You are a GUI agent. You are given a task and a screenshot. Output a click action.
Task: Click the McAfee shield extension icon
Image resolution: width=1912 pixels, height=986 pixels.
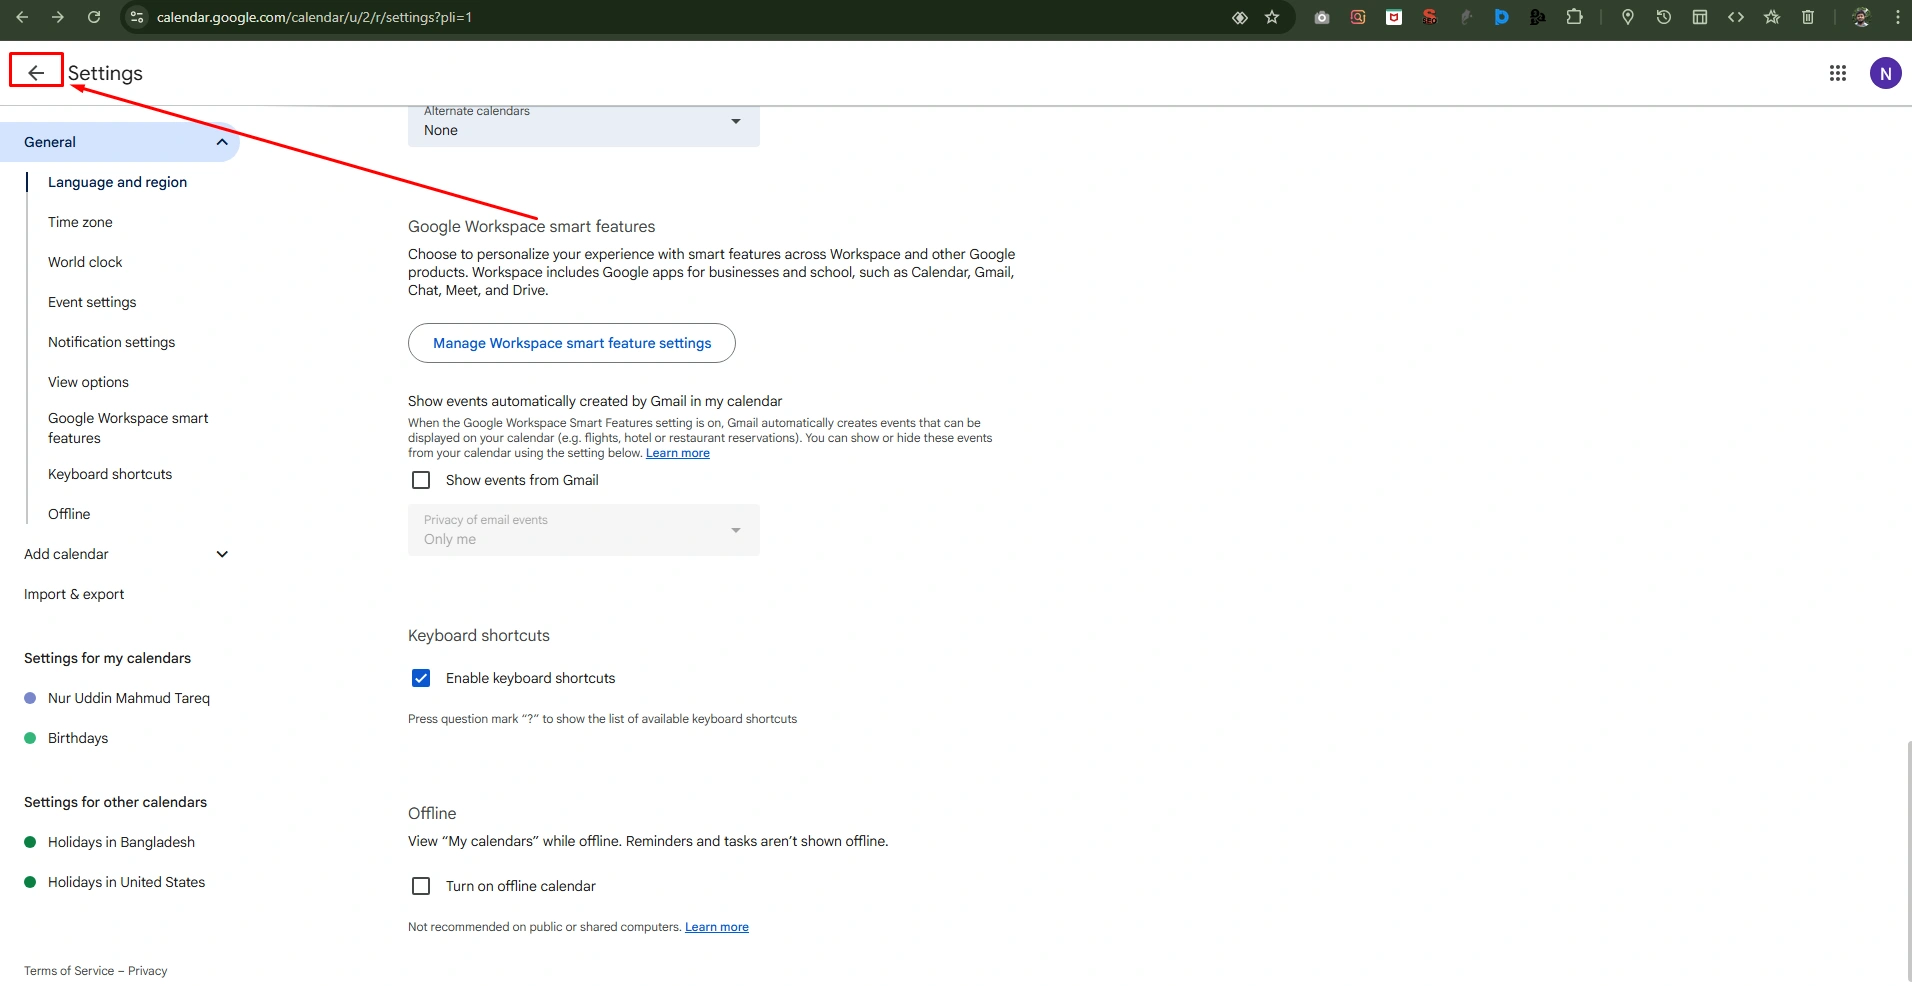[1394, 17]
